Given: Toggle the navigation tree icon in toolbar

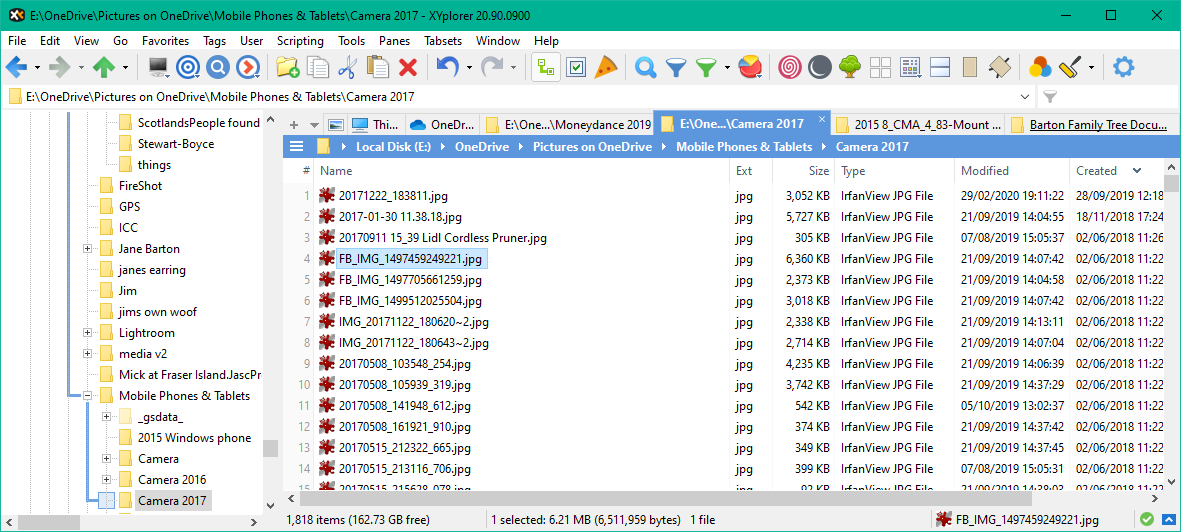Looking at the screenshot, I should point(545,67).
